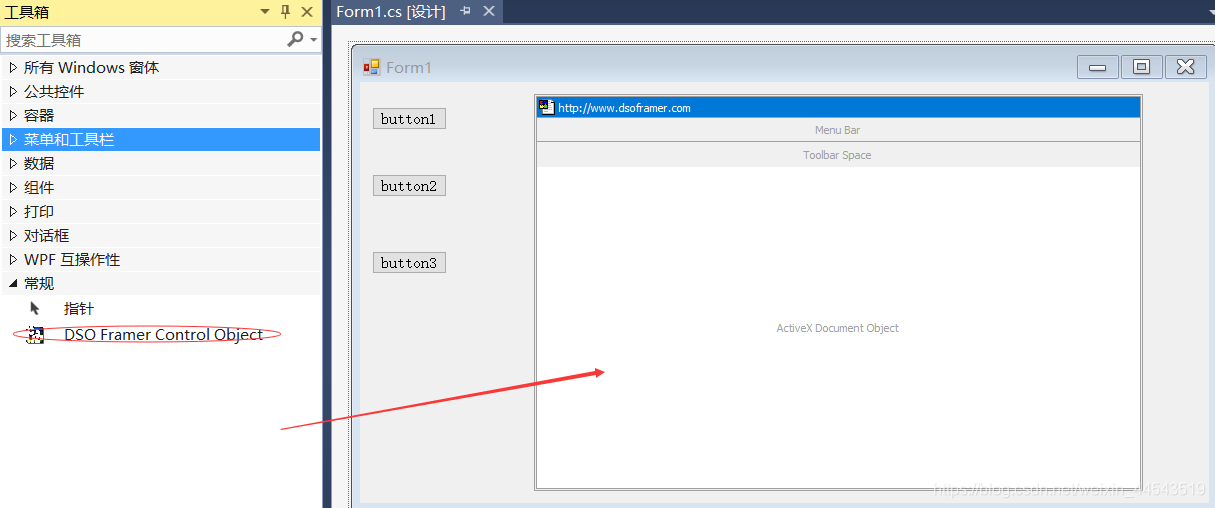Choose the pointer (指针) tool icon
1215x508 pixels.
(x=35, y=309)
